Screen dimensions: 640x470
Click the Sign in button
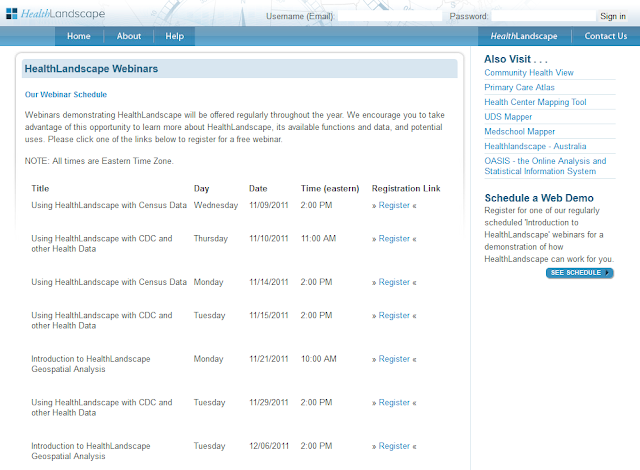(613, 16)
